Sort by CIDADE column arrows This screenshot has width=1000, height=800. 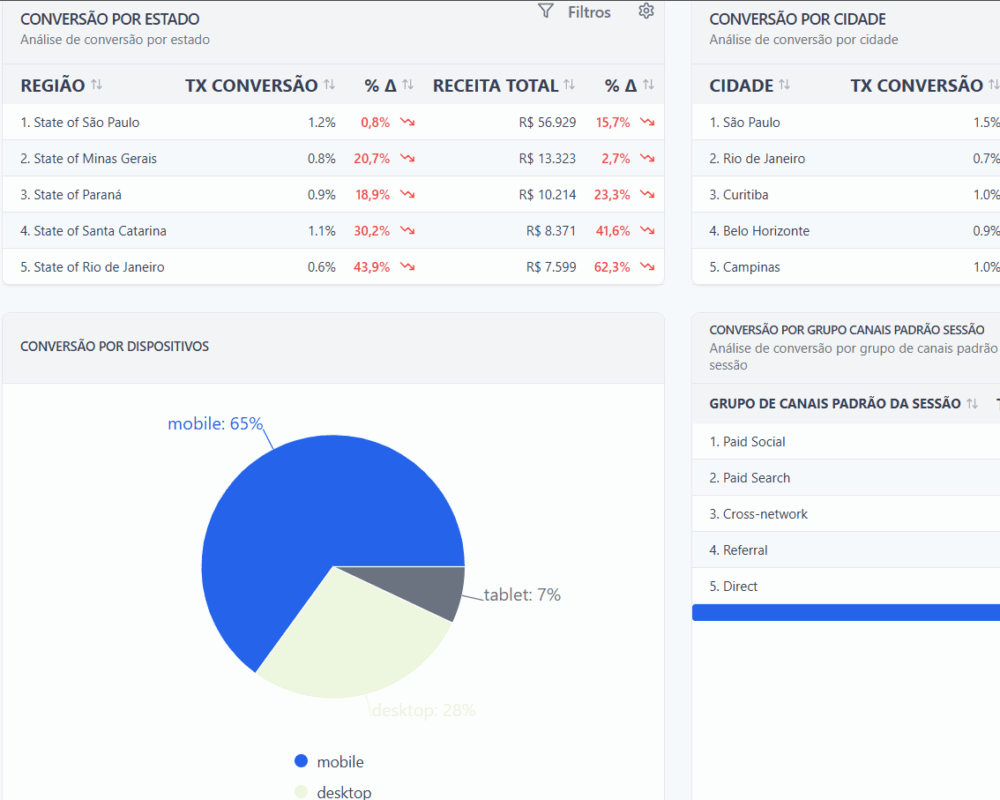point(784,84)
